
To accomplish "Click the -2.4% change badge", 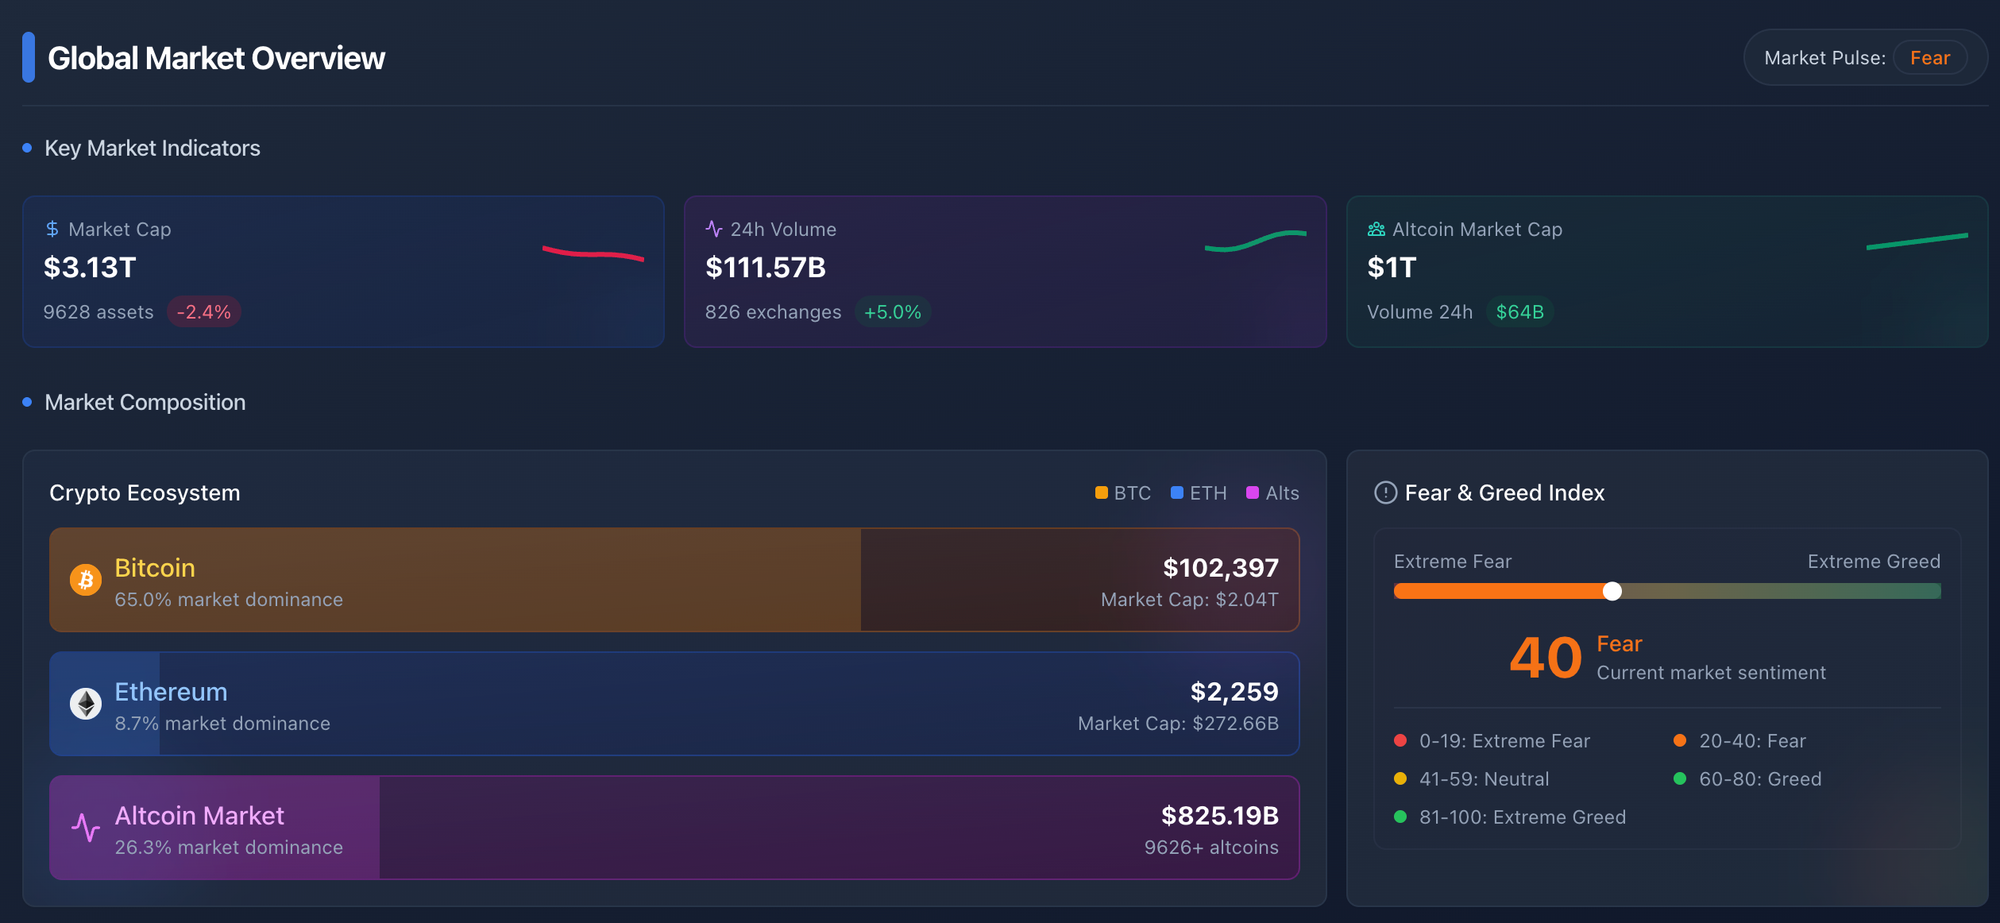I will [204, 312].
